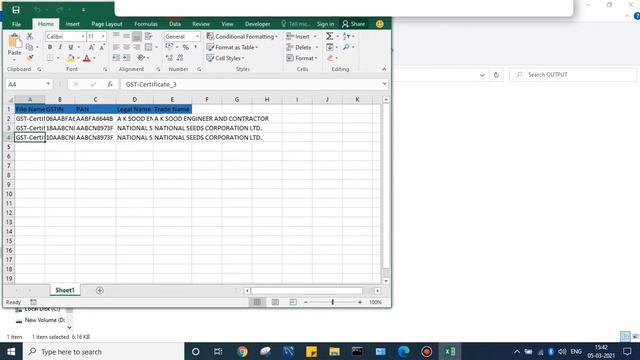
Task: Click the Type here to search box
Action: 104,351
